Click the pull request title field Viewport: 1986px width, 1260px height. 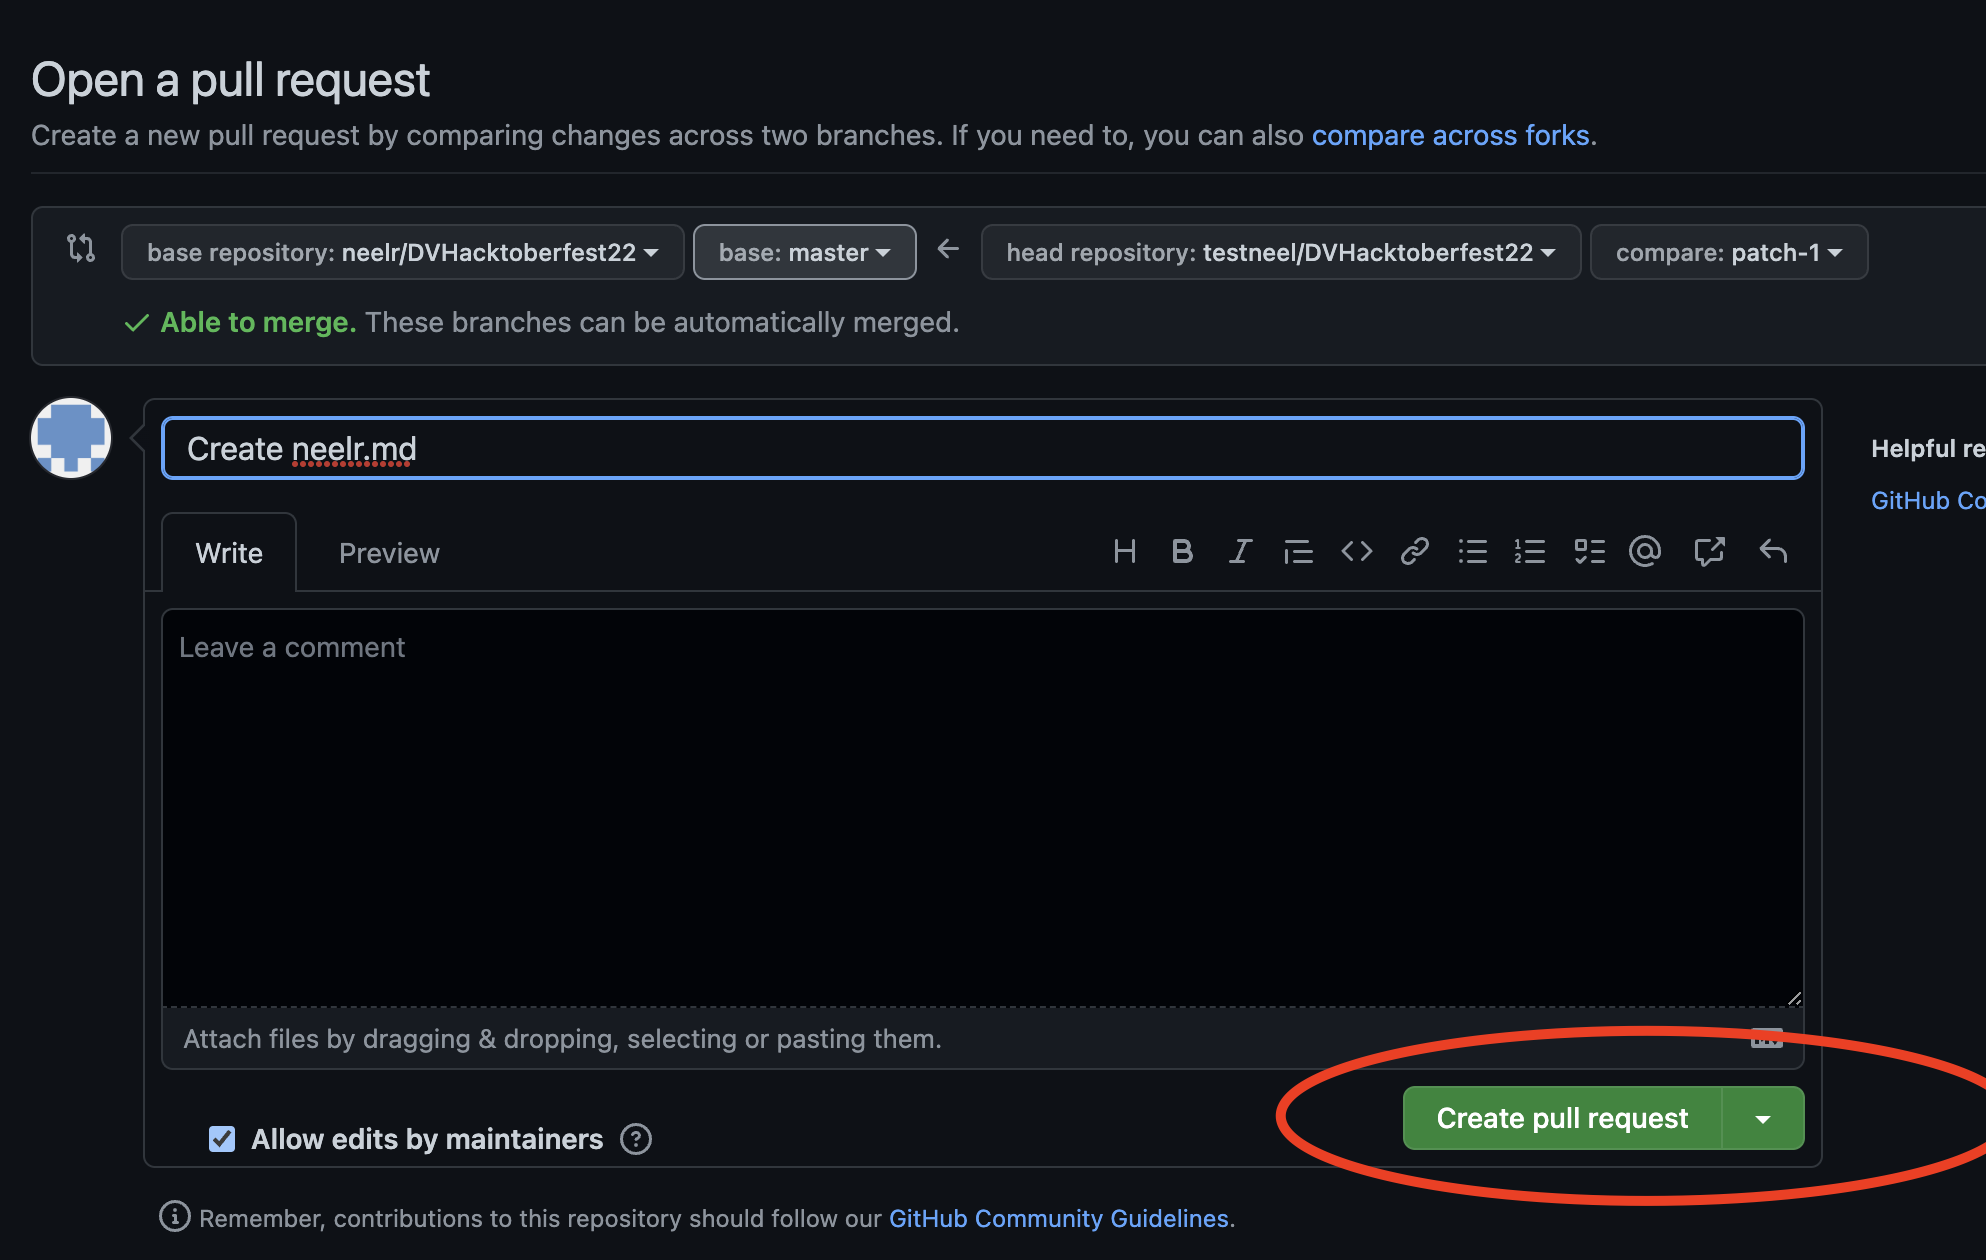[983, 448]
